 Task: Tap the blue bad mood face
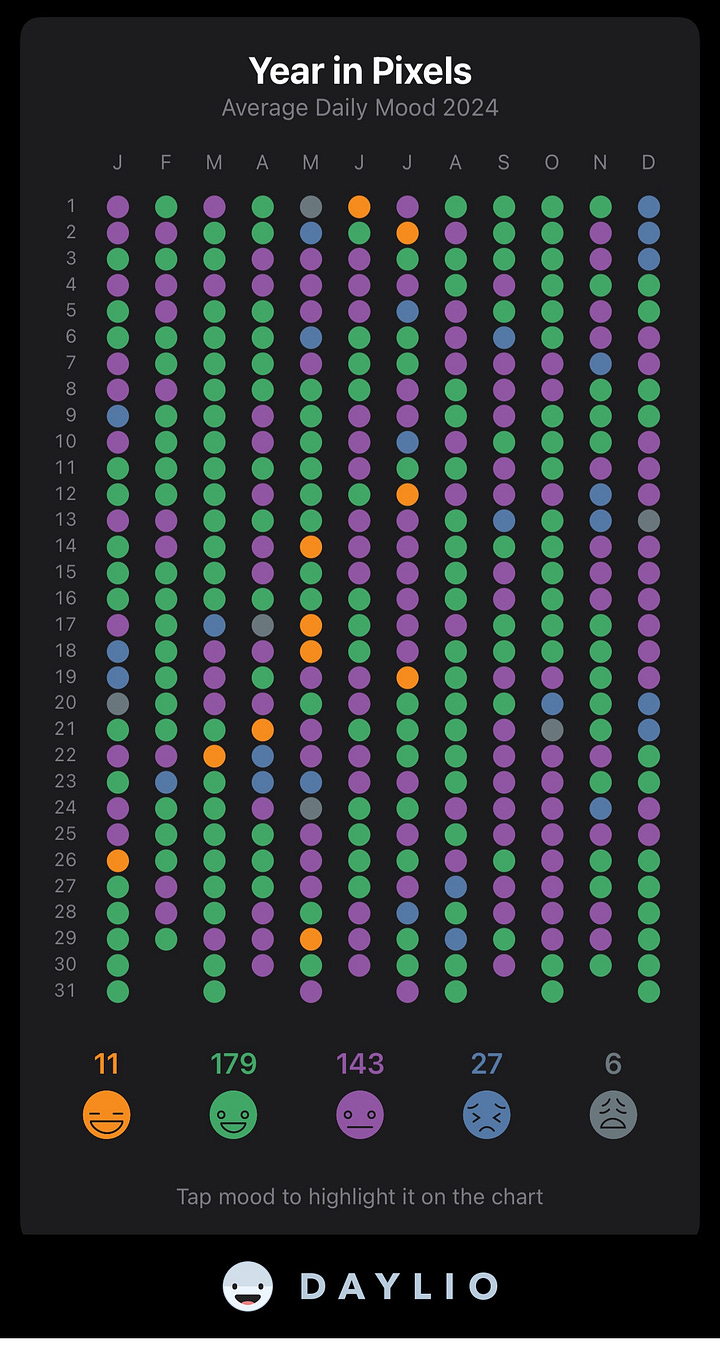(x=487, y=1115)
